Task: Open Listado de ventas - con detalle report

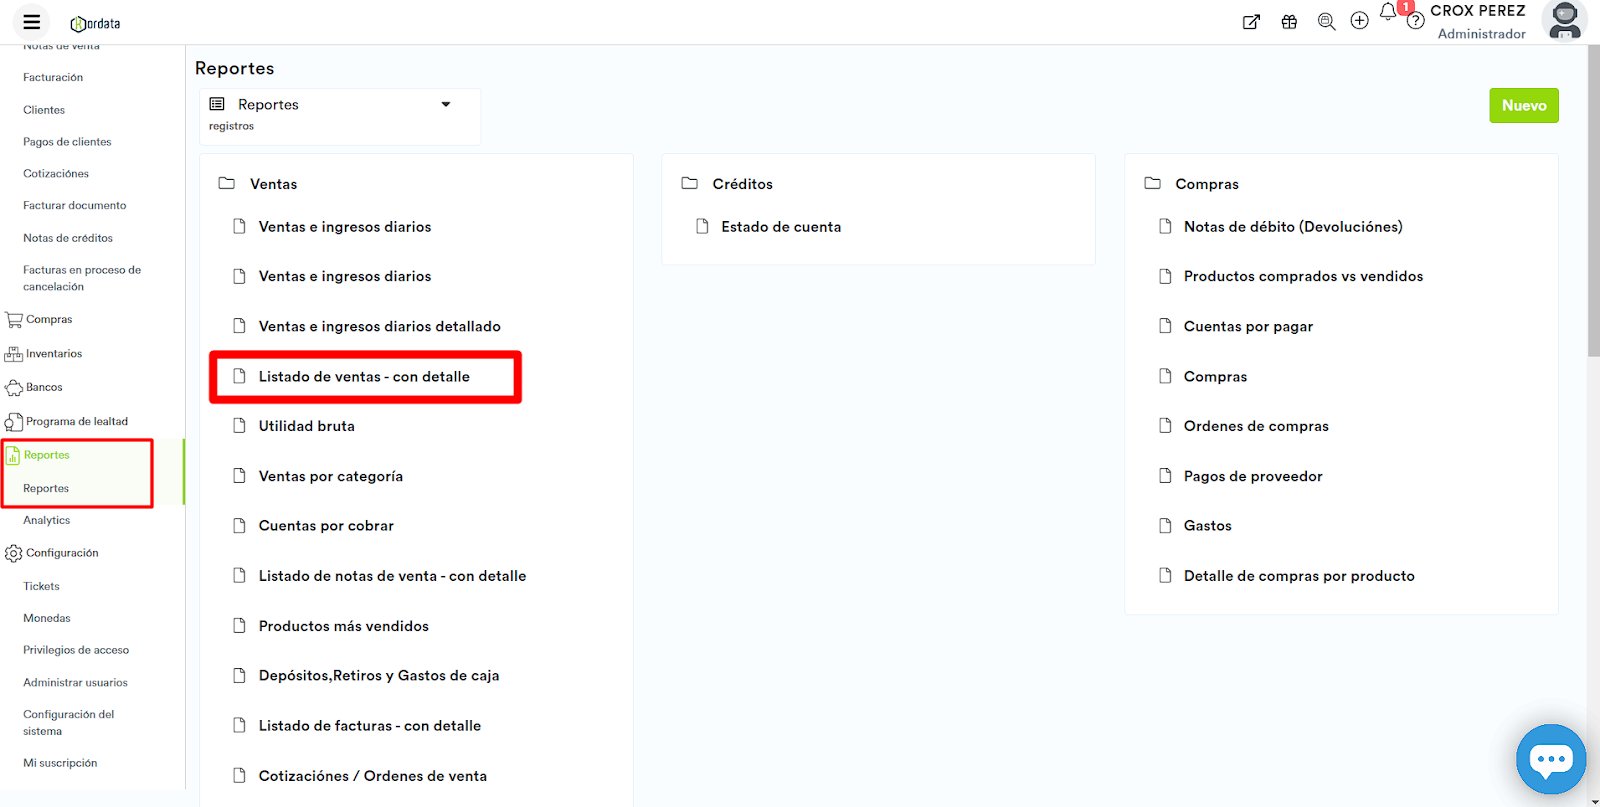Action: pos(364,377)
